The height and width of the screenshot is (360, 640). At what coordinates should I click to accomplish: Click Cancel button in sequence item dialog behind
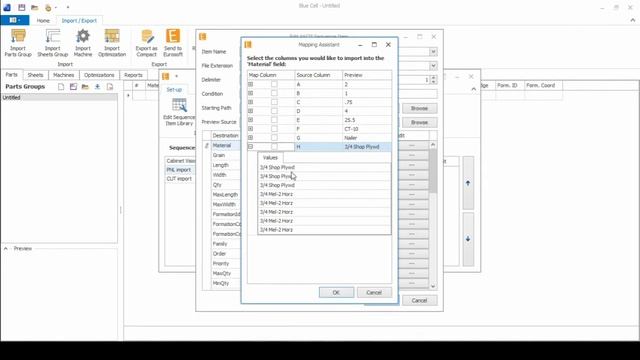(419, 300)
